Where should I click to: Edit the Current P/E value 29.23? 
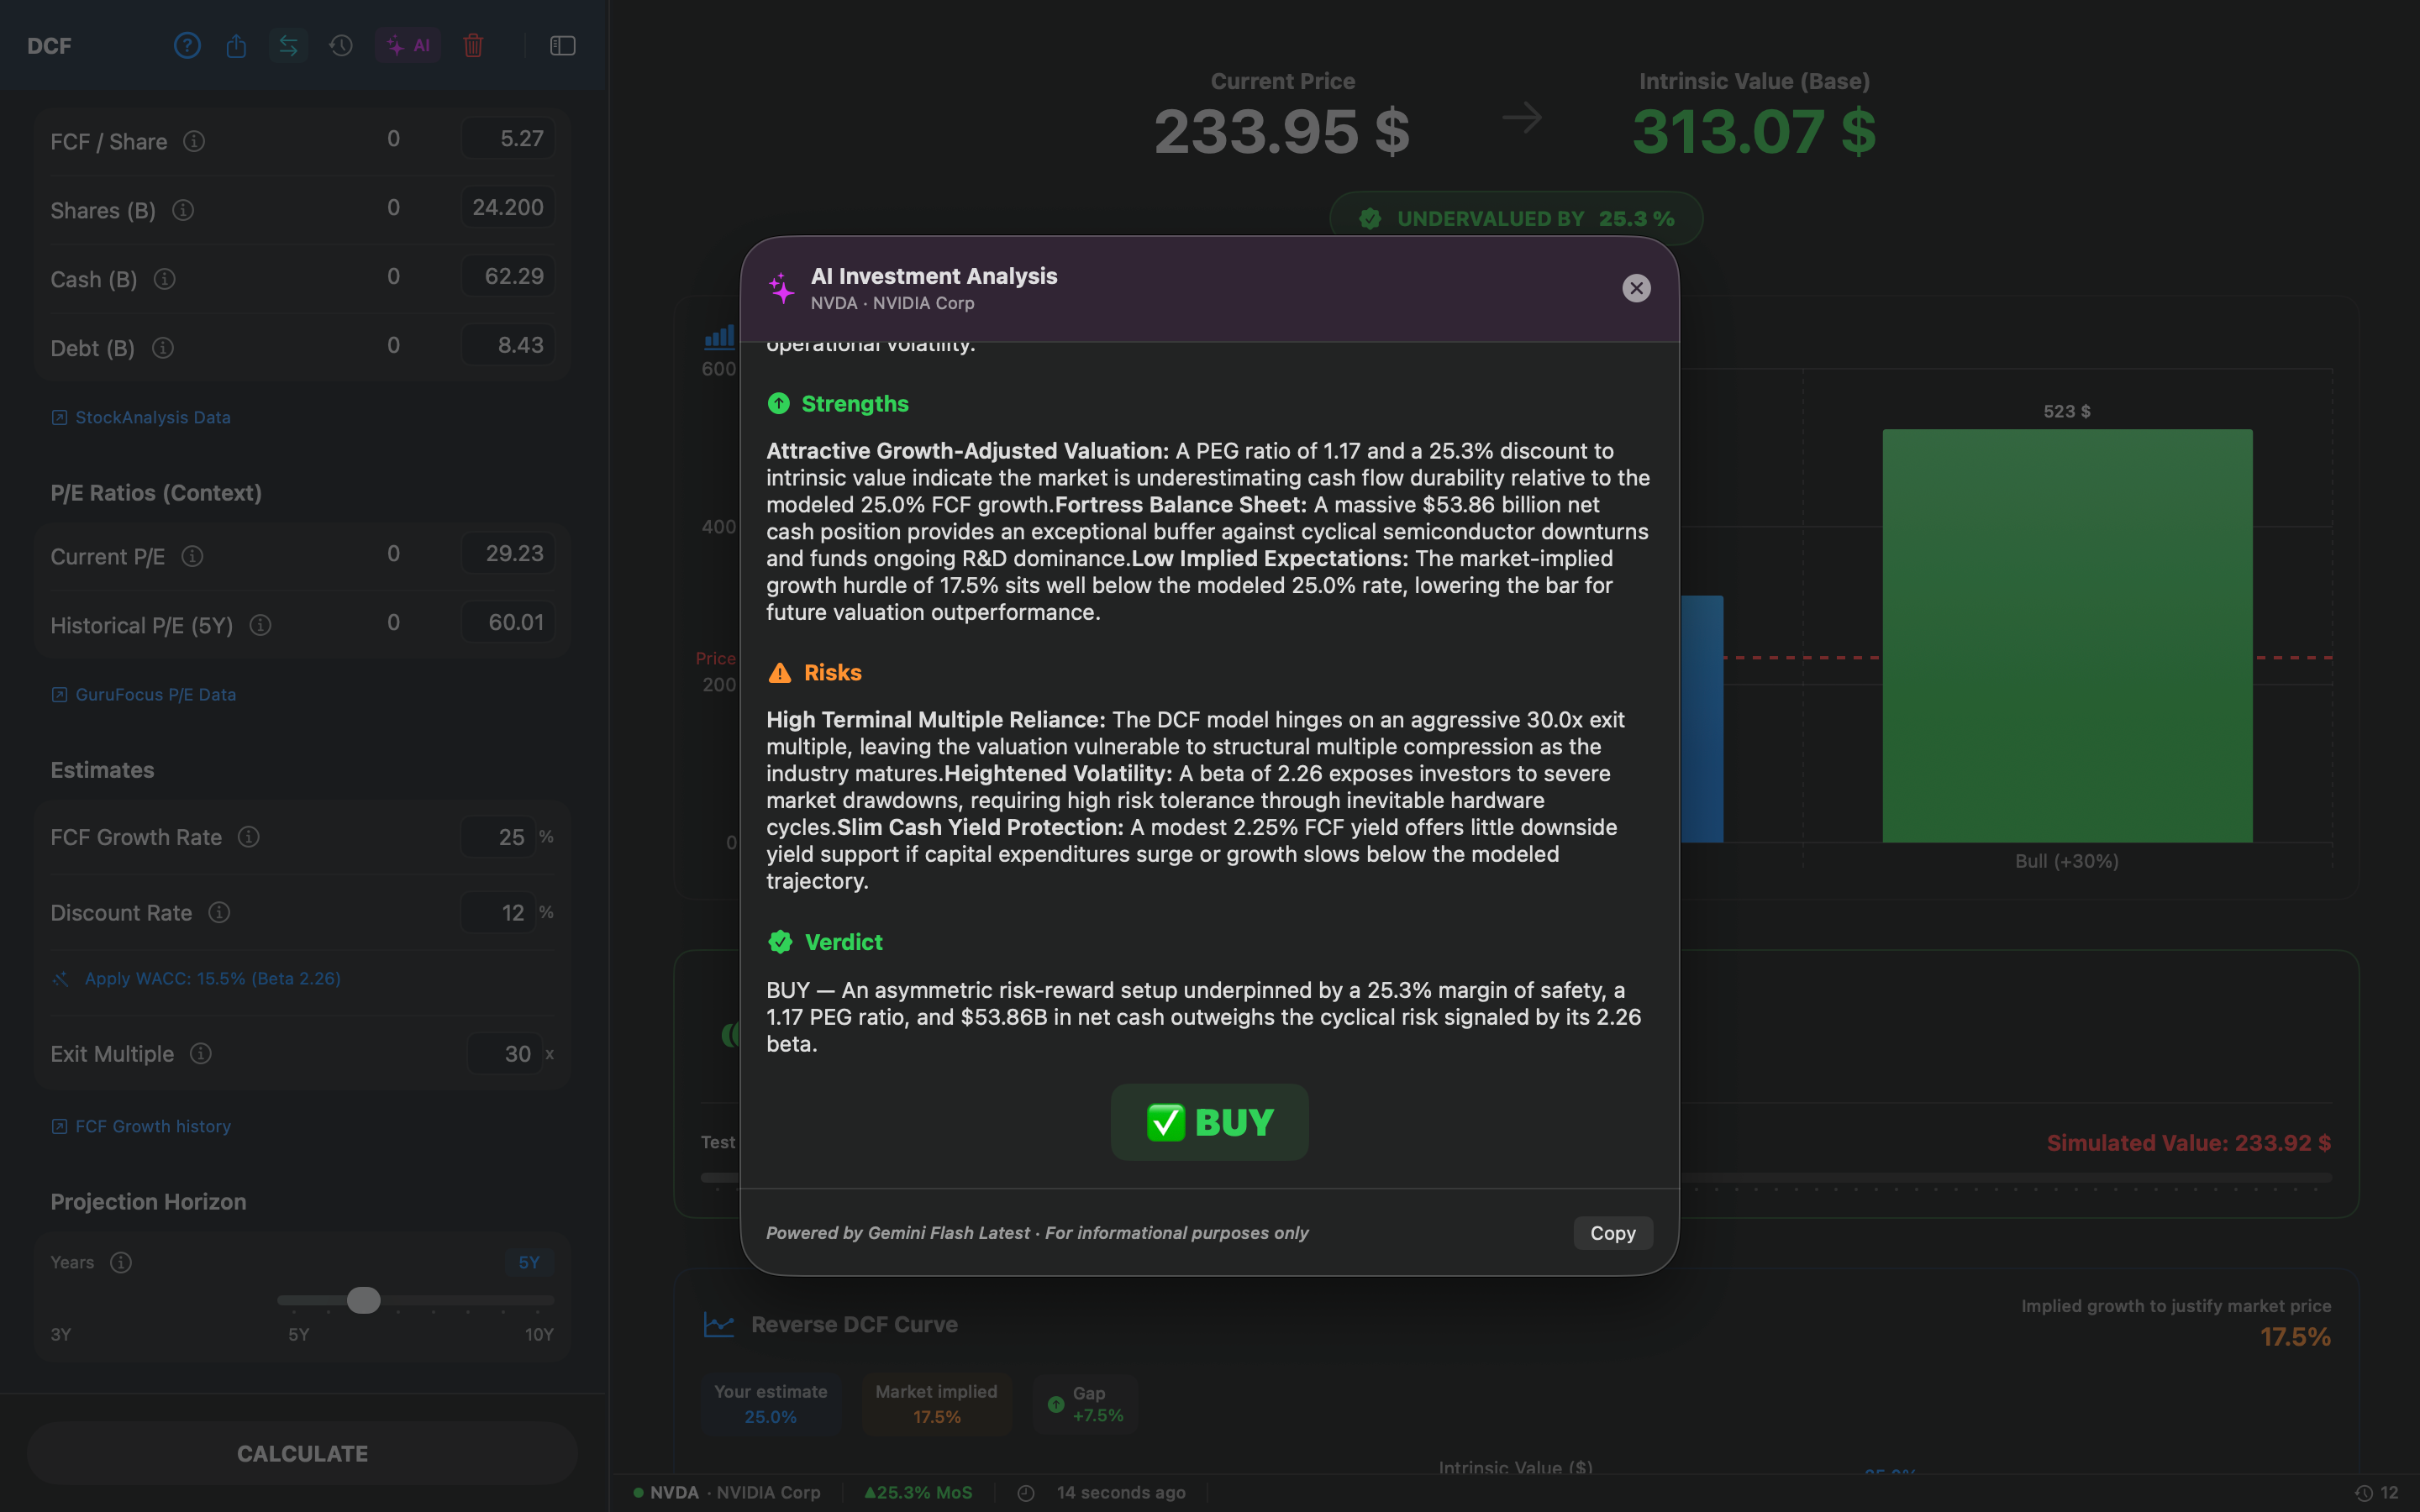point(508,553)
